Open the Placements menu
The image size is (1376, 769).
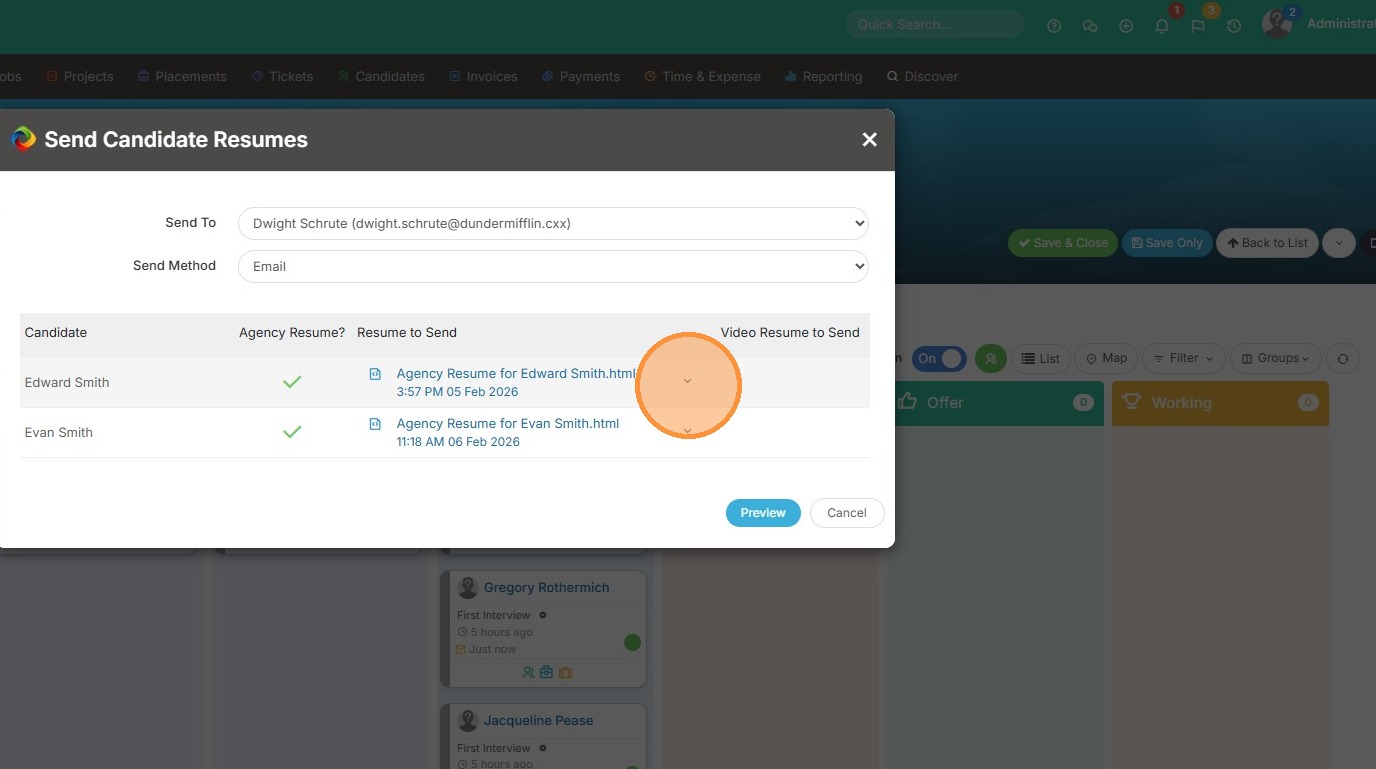182,76
